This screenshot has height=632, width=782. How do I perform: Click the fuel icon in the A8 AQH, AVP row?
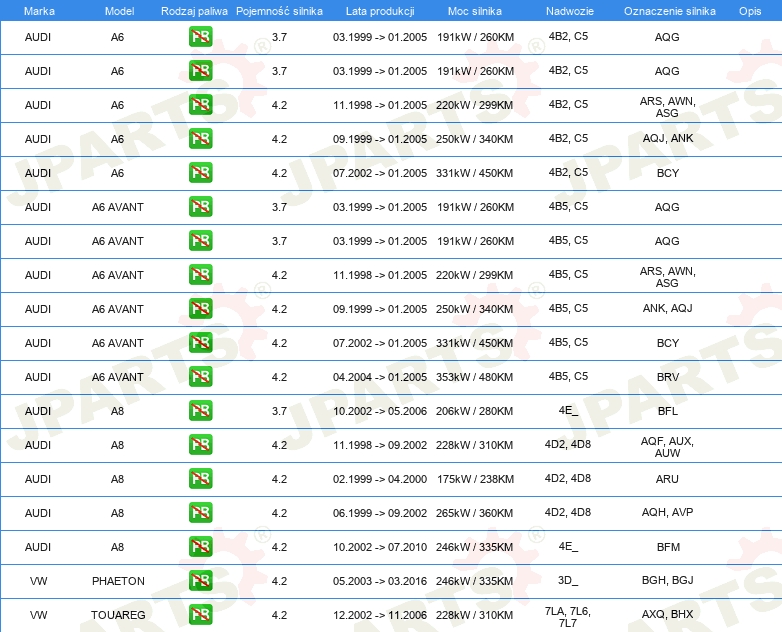tap(200, 513)
